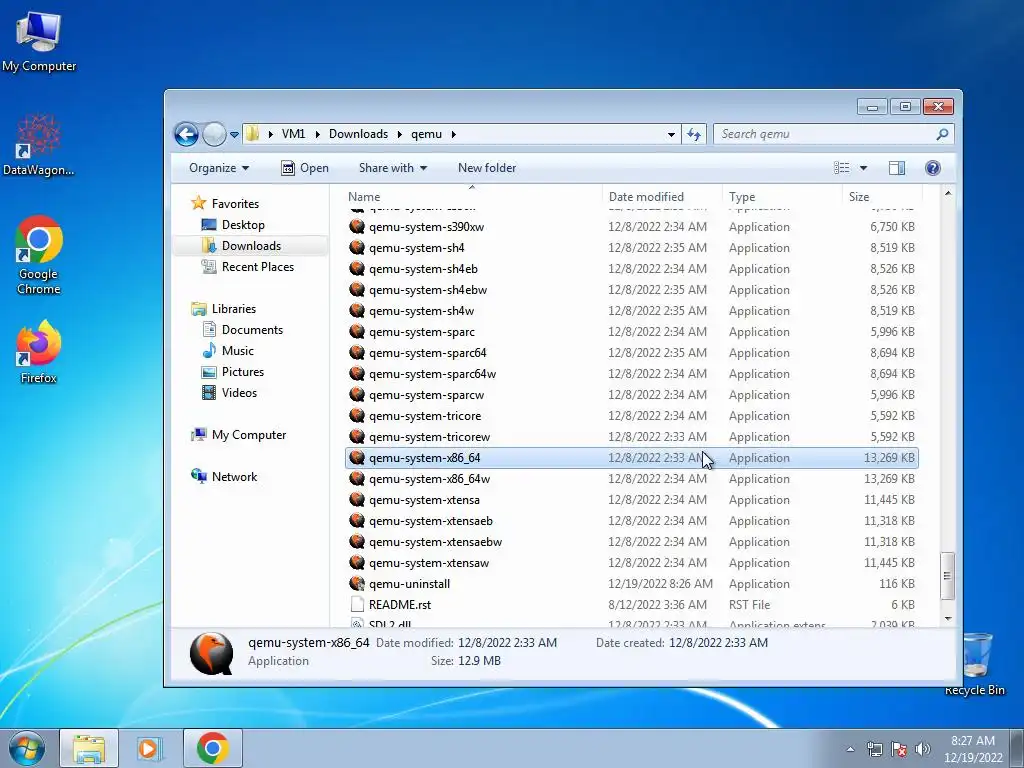This screenshot has width=1024, height=768.
Task: Expand breadcrumb arrow after Downloads
Action: 400,135
